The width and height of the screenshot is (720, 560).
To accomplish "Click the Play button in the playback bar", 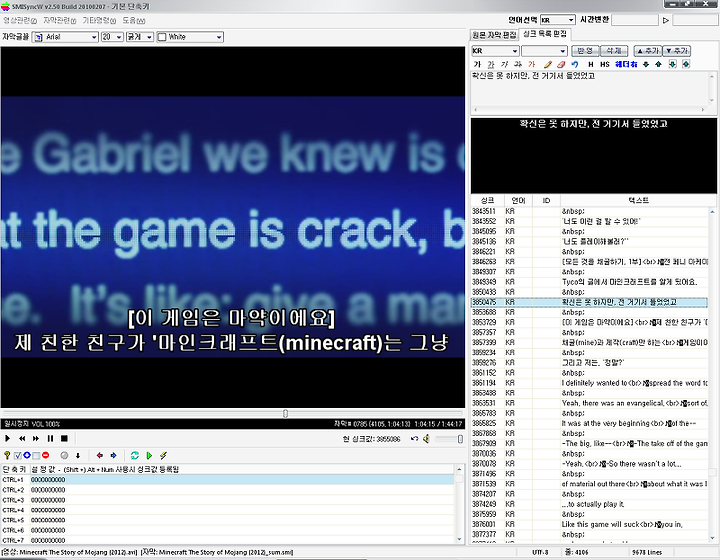I will (7, 438).
